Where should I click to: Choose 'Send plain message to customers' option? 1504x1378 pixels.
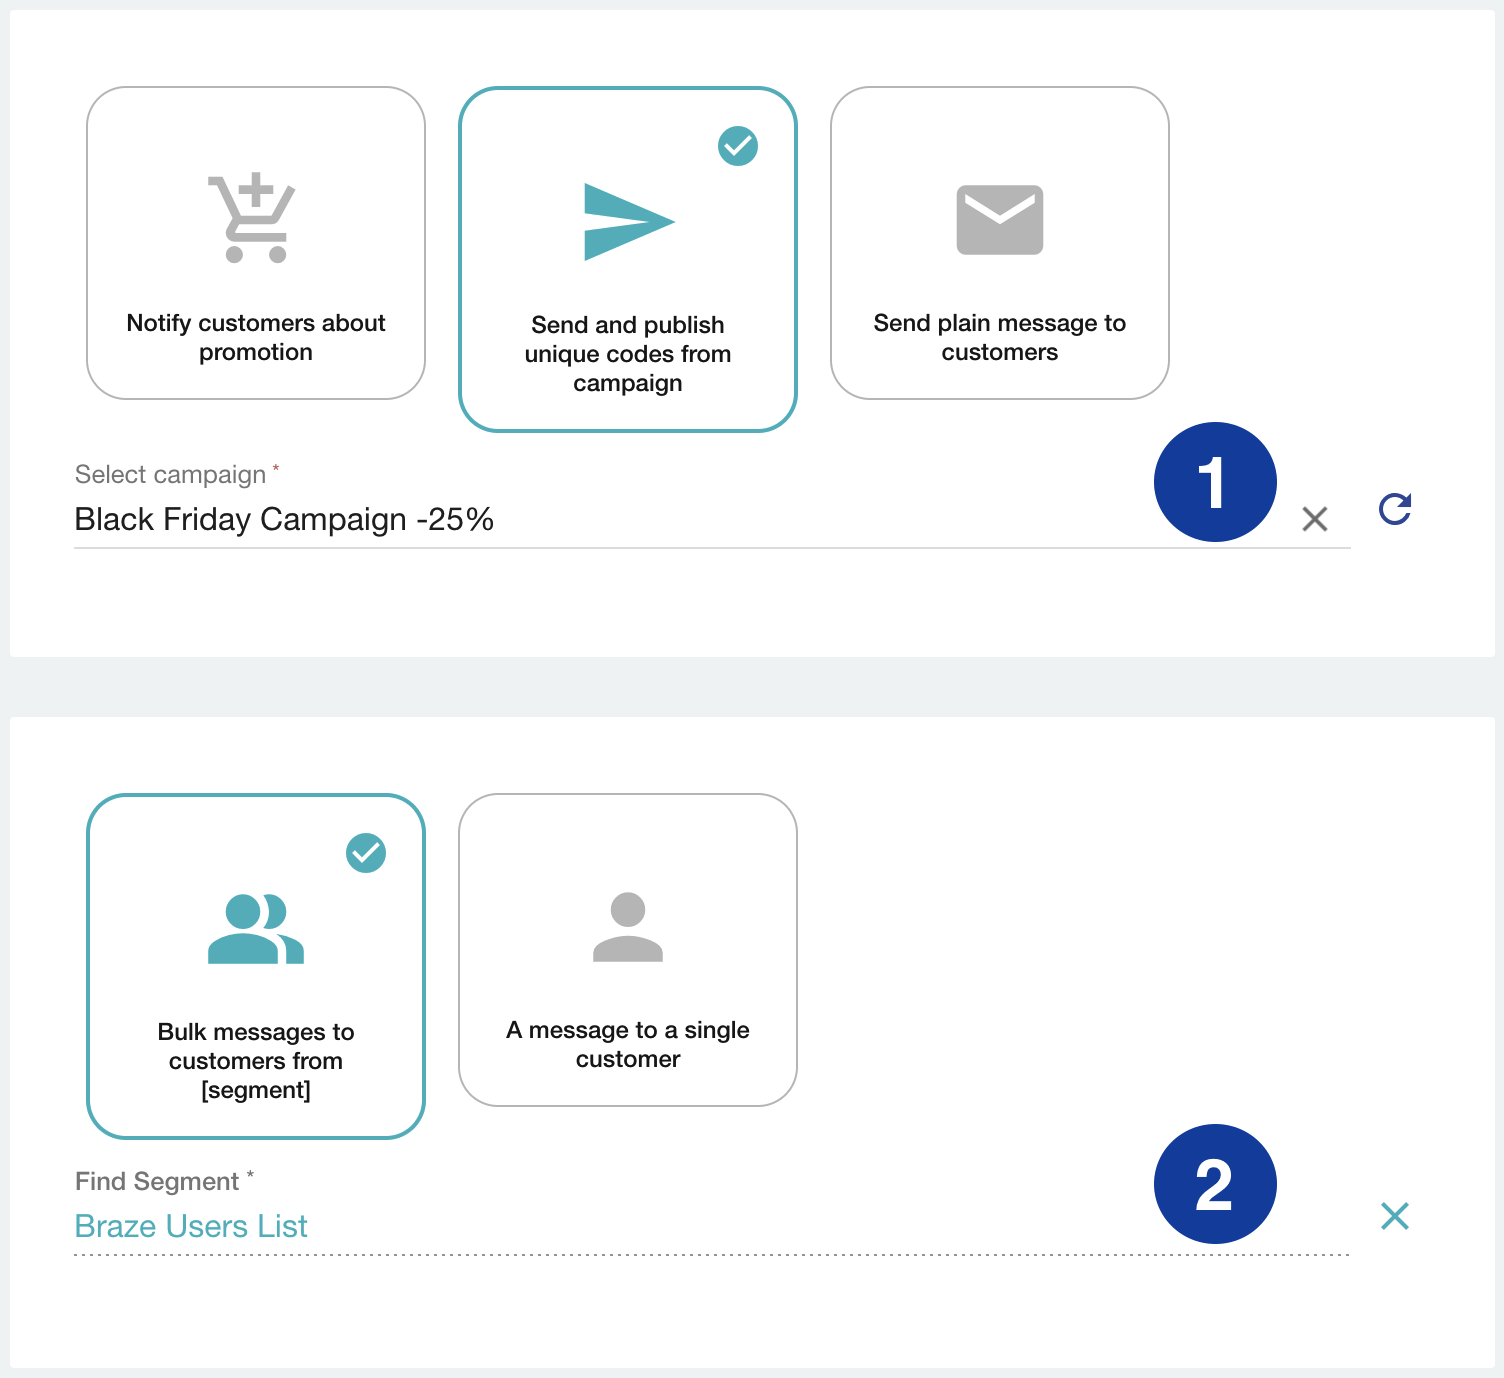[x=999, y=337]
